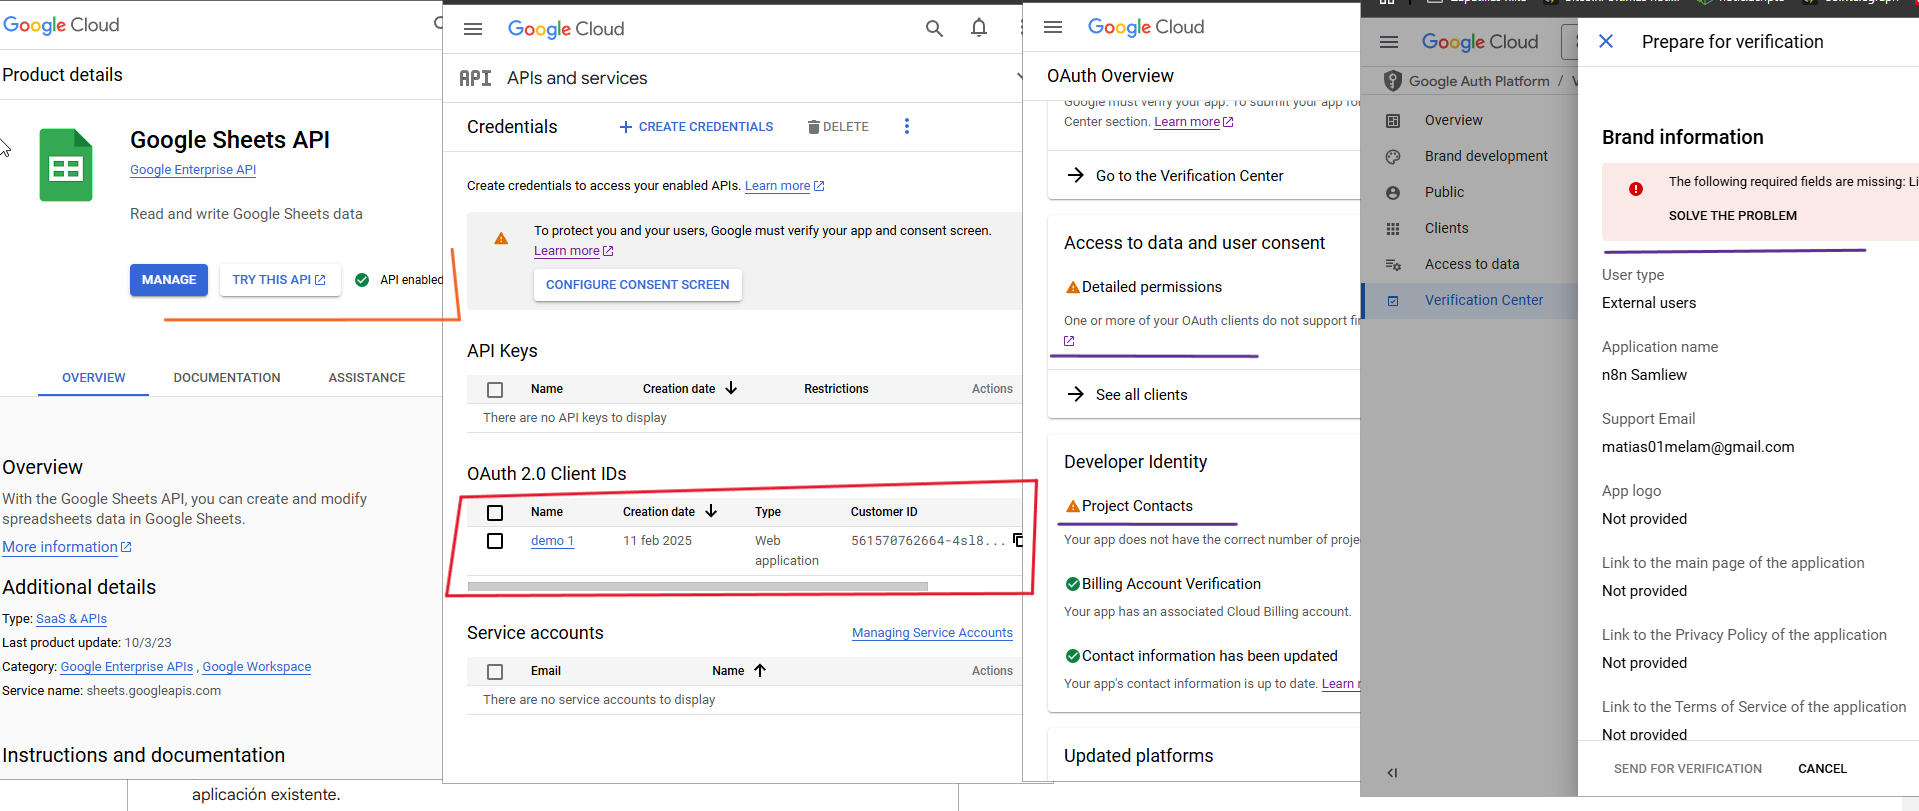Click Access to data icon in sidebar

[x=1393, y=264]
